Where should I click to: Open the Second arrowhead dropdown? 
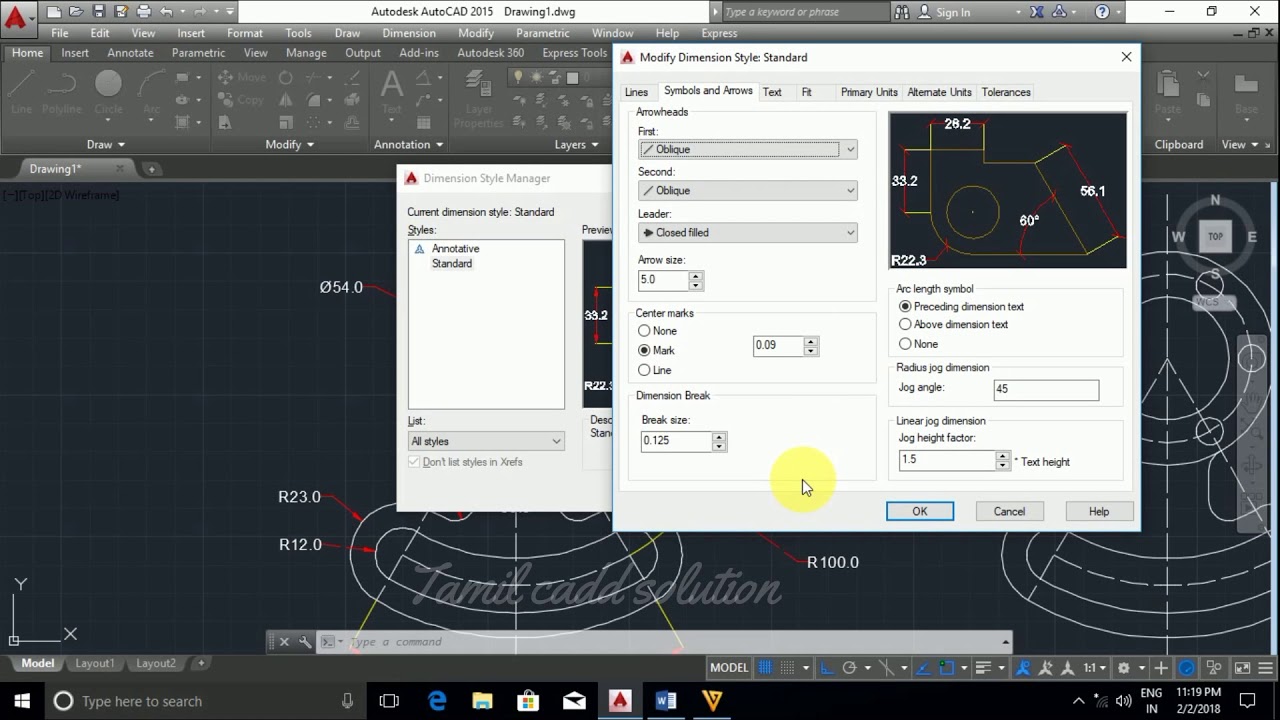tap(748, 191)
